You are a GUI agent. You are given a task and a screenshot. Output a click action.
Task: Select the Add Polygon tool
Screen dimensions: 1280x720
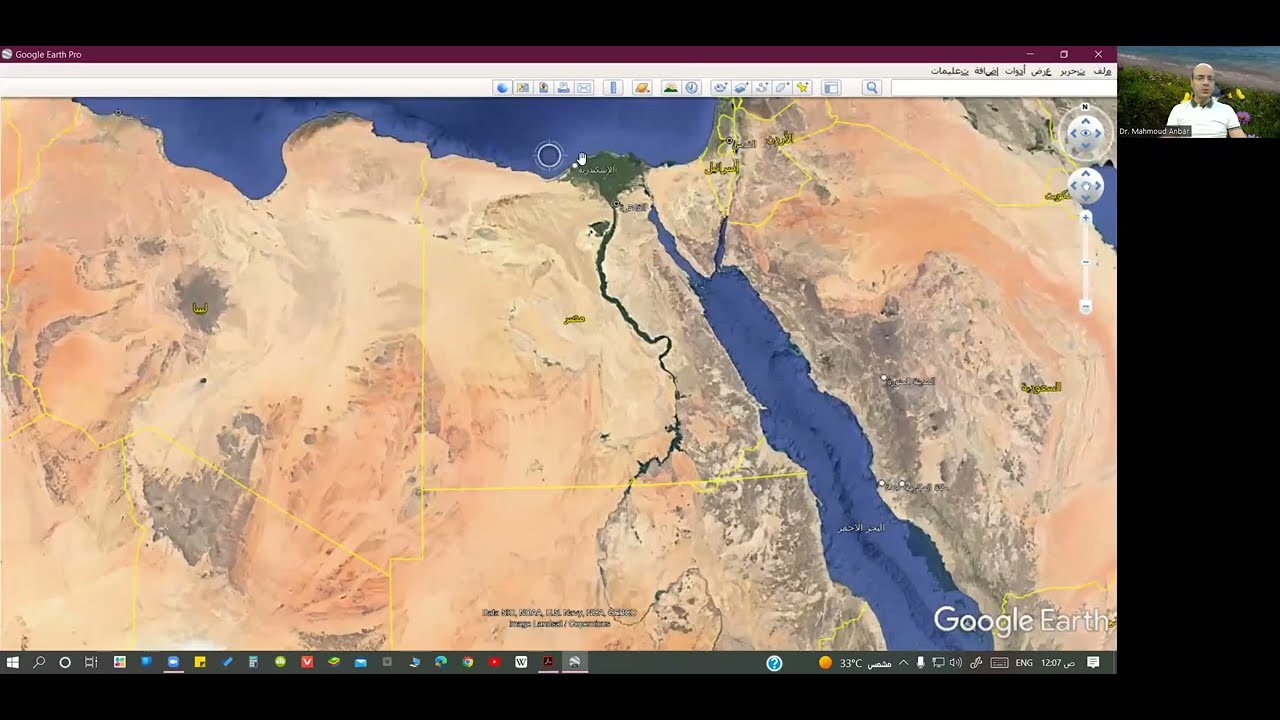(x=782, y=88)
